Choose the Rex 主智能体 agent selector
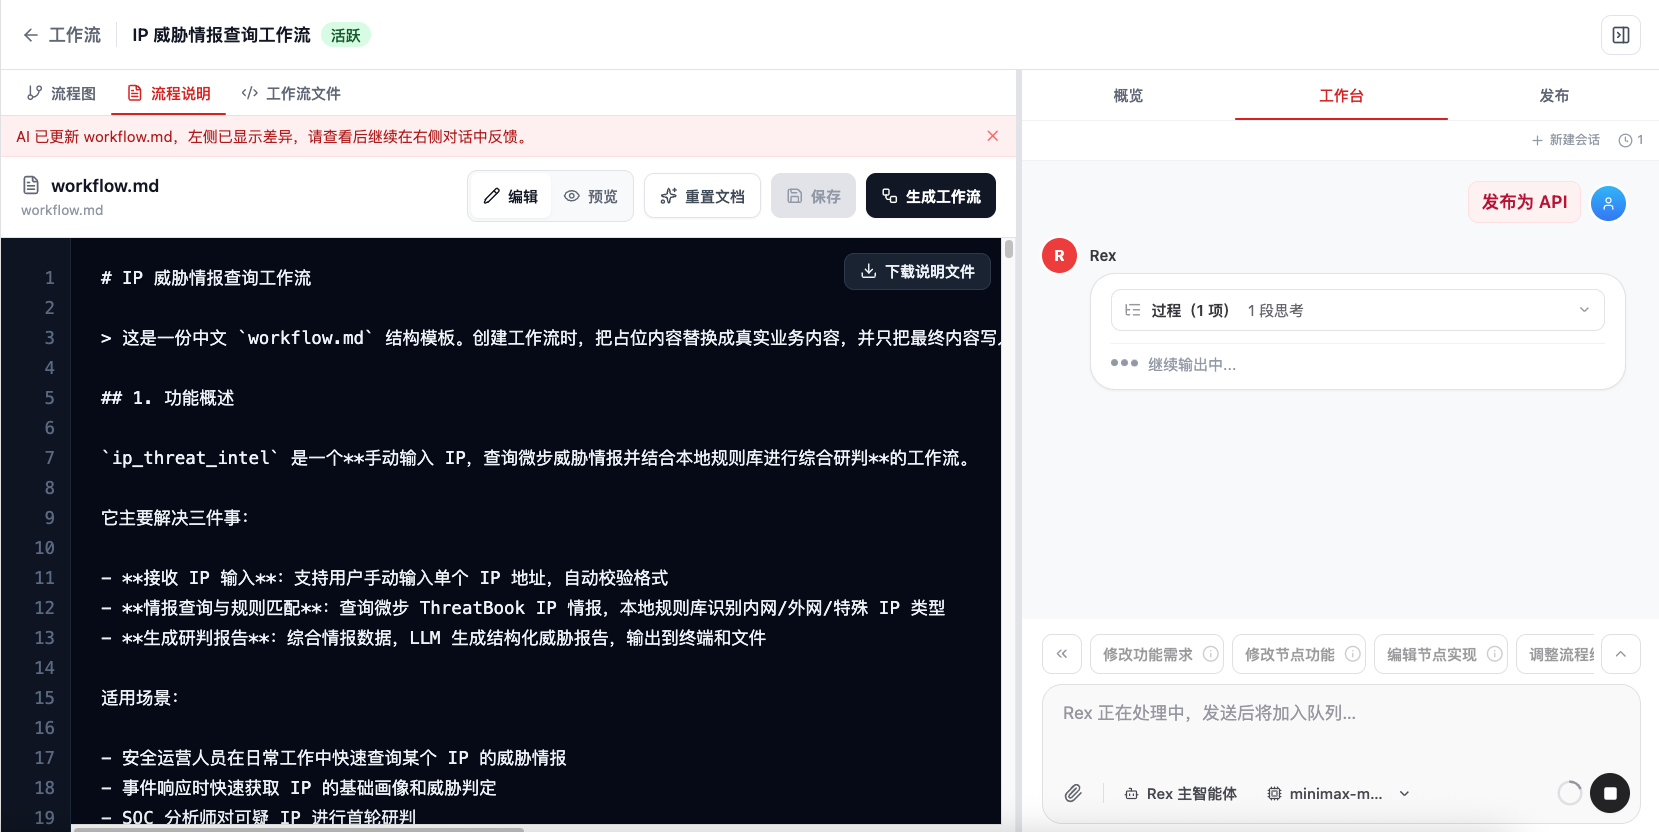 (1181, 793)
